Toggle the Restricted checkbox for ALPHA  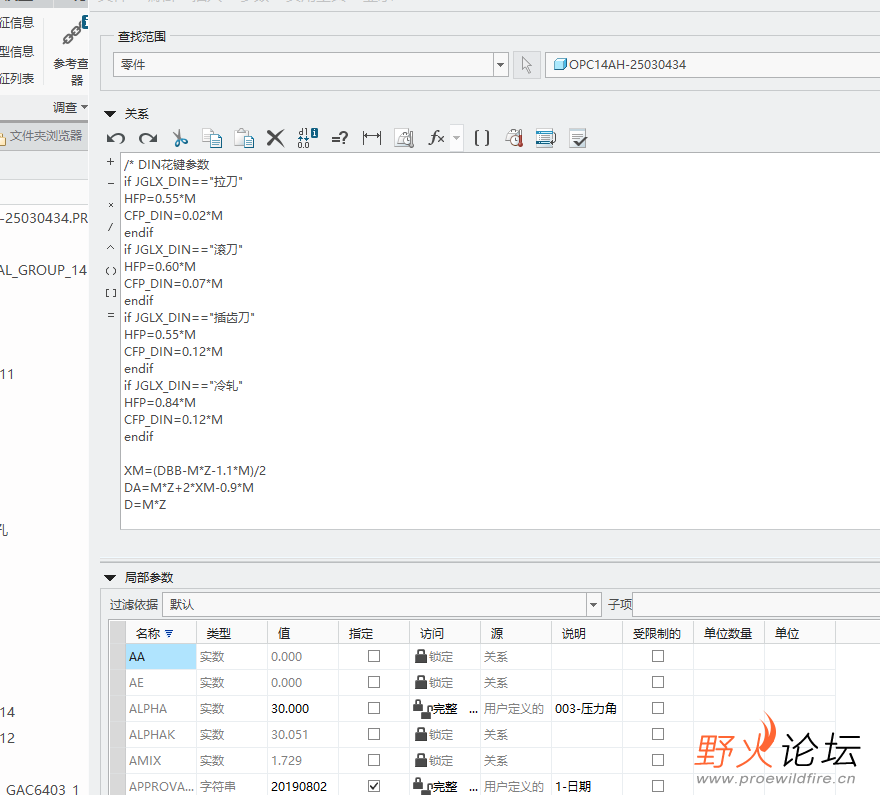(658, 708)
